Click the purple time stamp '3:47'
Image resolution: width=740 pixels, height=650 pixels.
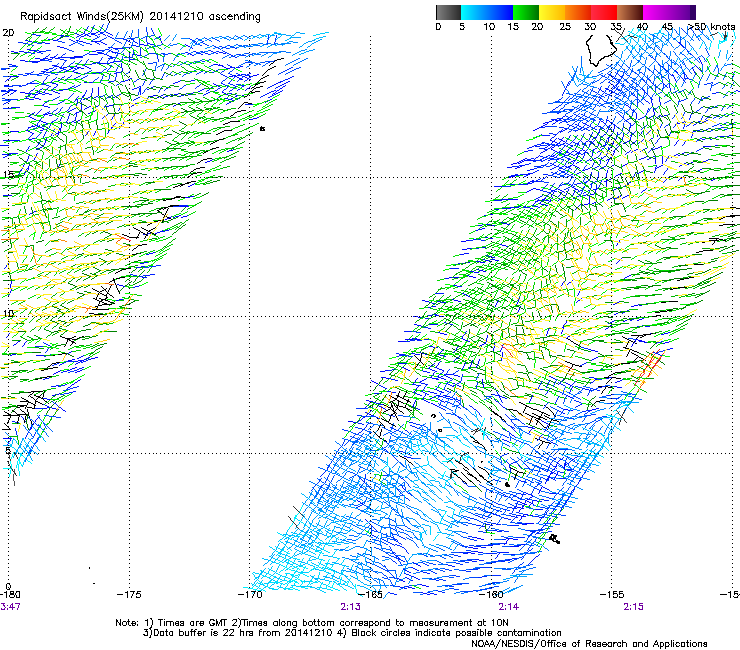tap(10, 607)
